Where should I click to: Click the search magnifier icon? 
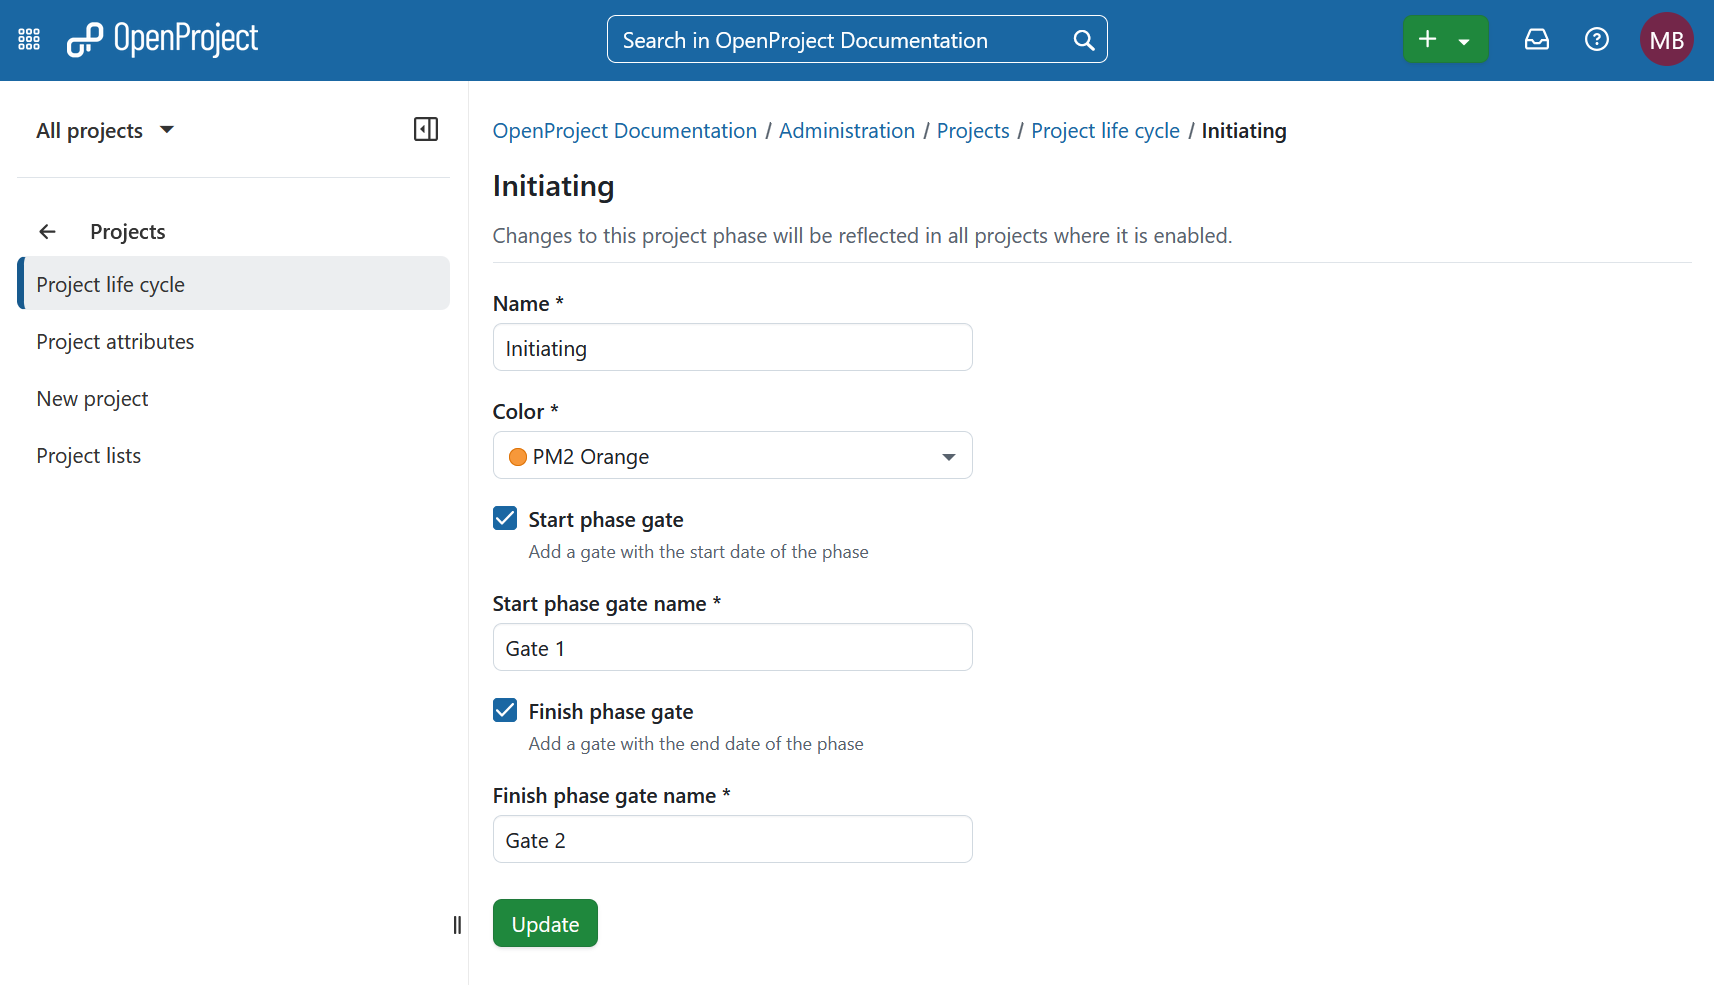1083,39
